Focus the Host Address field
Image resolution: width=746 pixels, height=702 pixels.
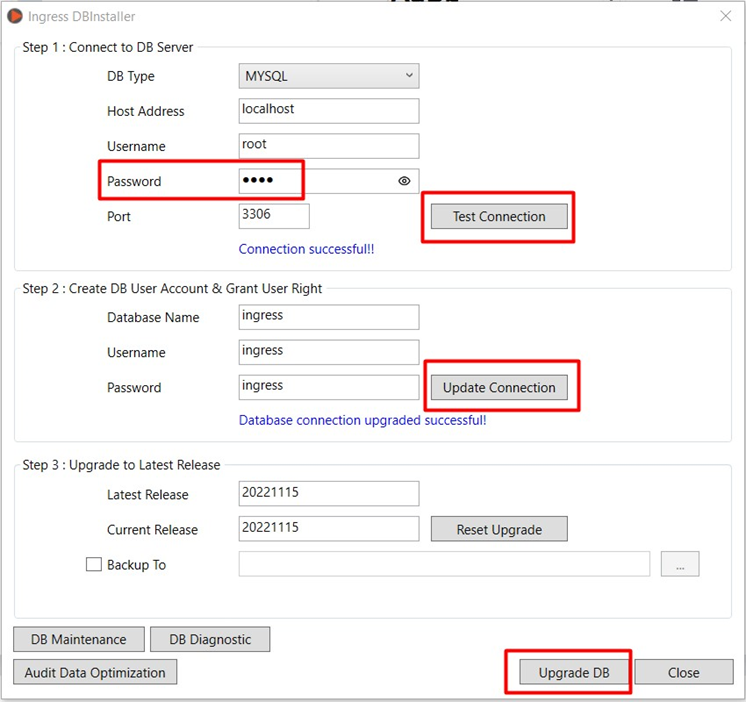click(x=329, y=111)
